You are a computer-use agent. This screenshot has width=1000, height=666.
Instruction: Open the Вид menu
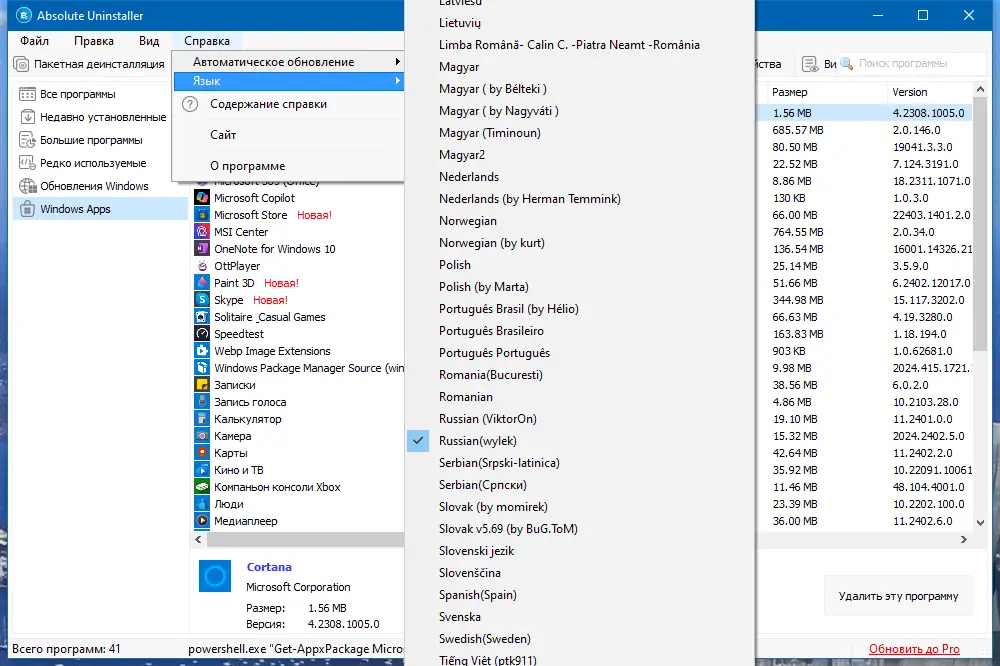coord(149,41)
